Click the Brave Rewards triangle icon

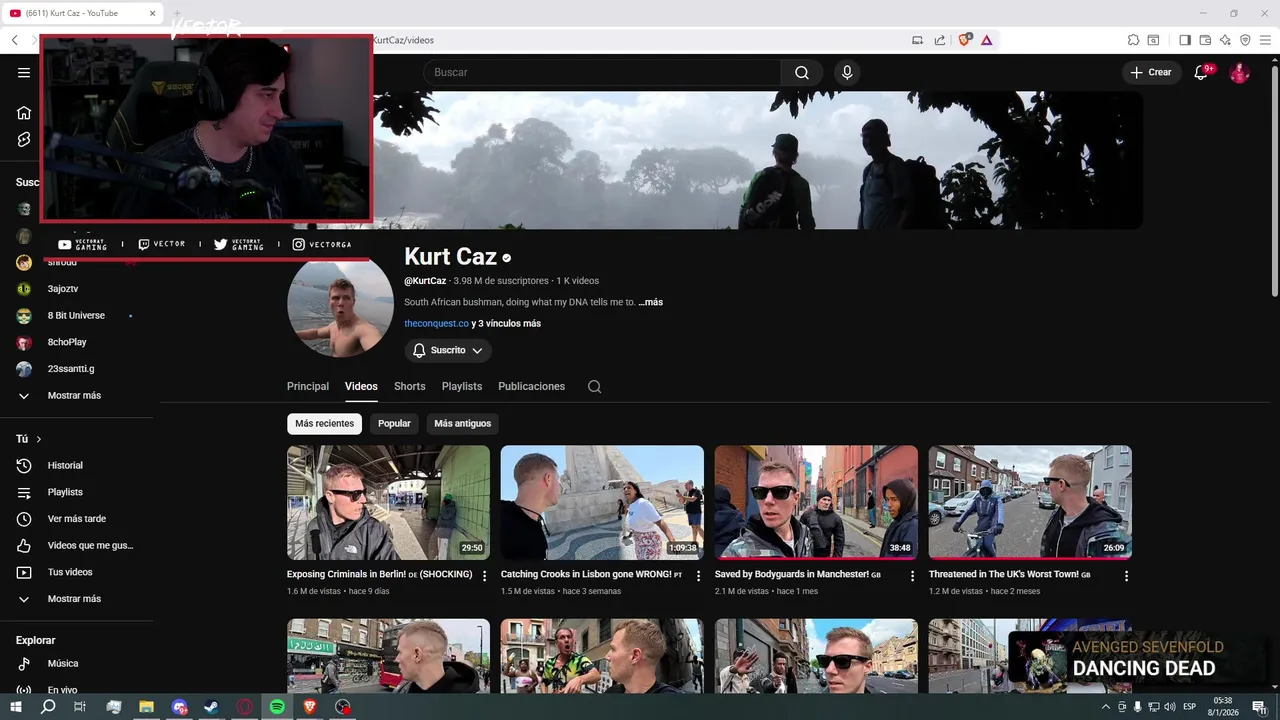point(986,40)
